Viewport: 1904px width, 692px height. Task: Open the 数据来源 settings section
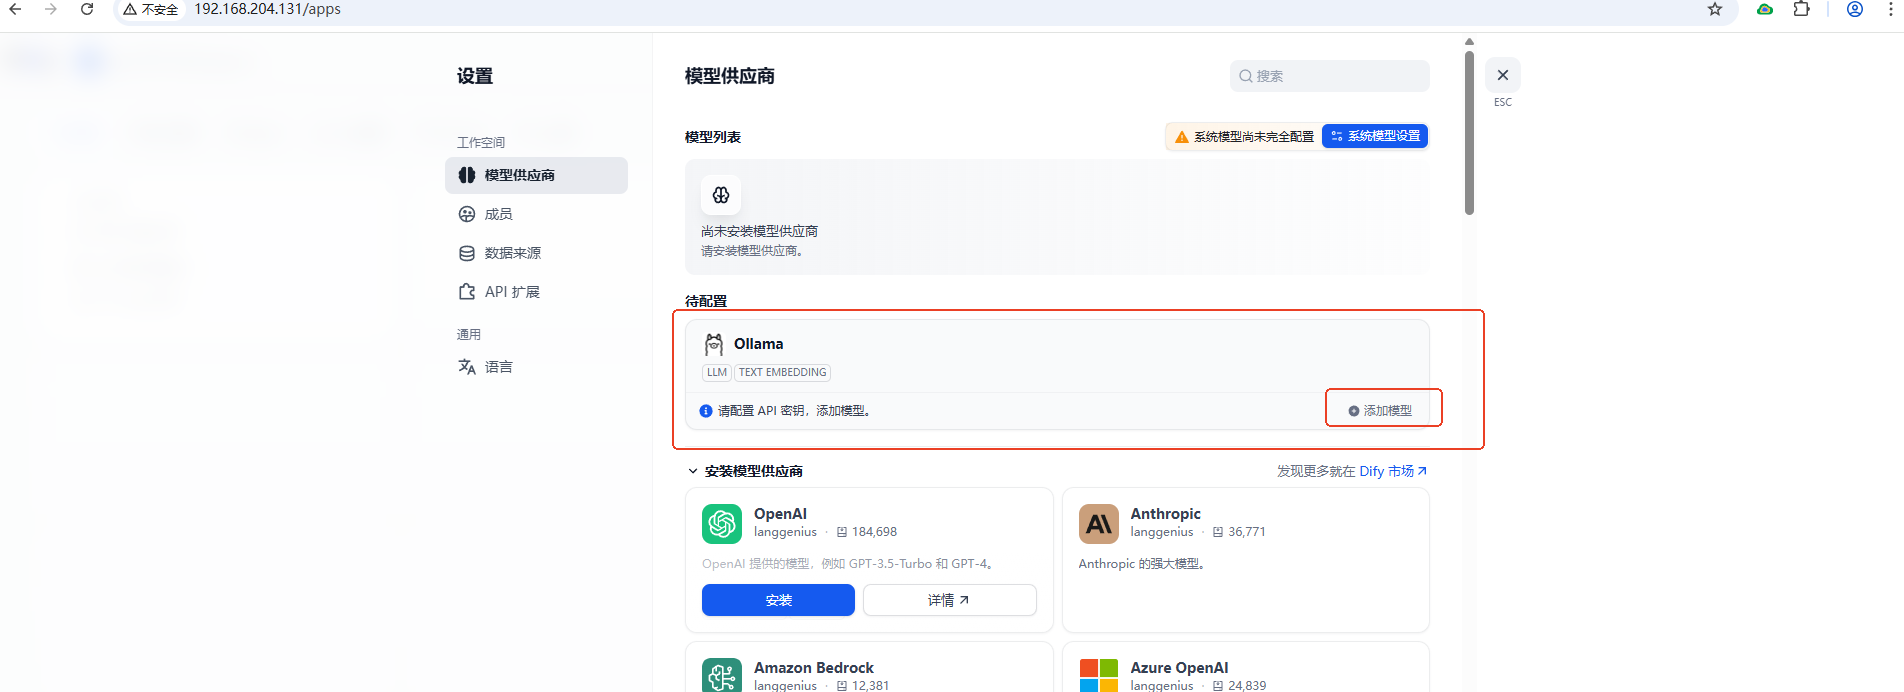pos(536,253)
